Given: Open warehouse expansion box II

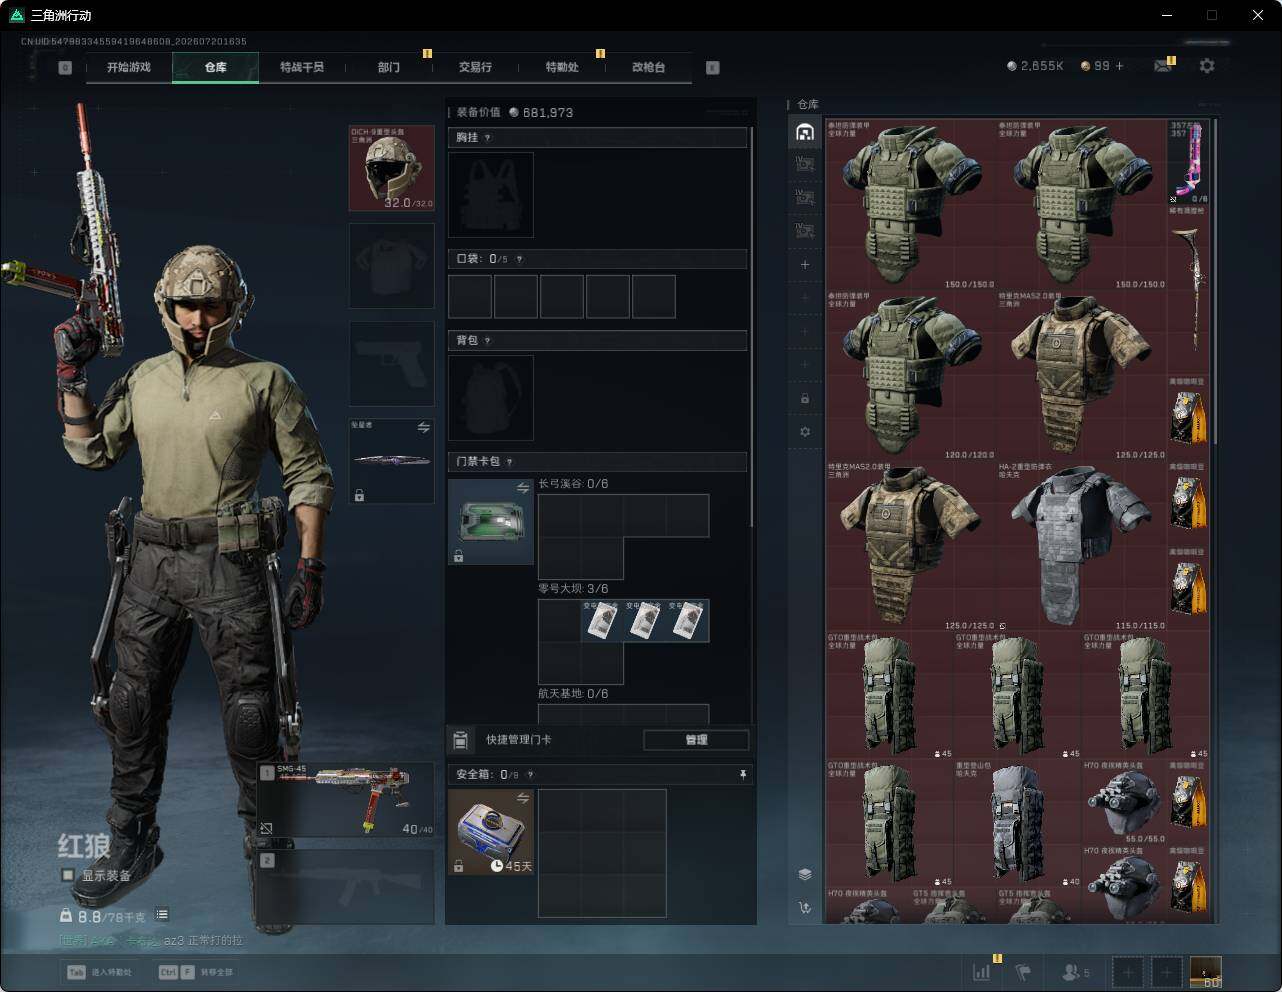Looking at the screenshot, I should 805,165.
